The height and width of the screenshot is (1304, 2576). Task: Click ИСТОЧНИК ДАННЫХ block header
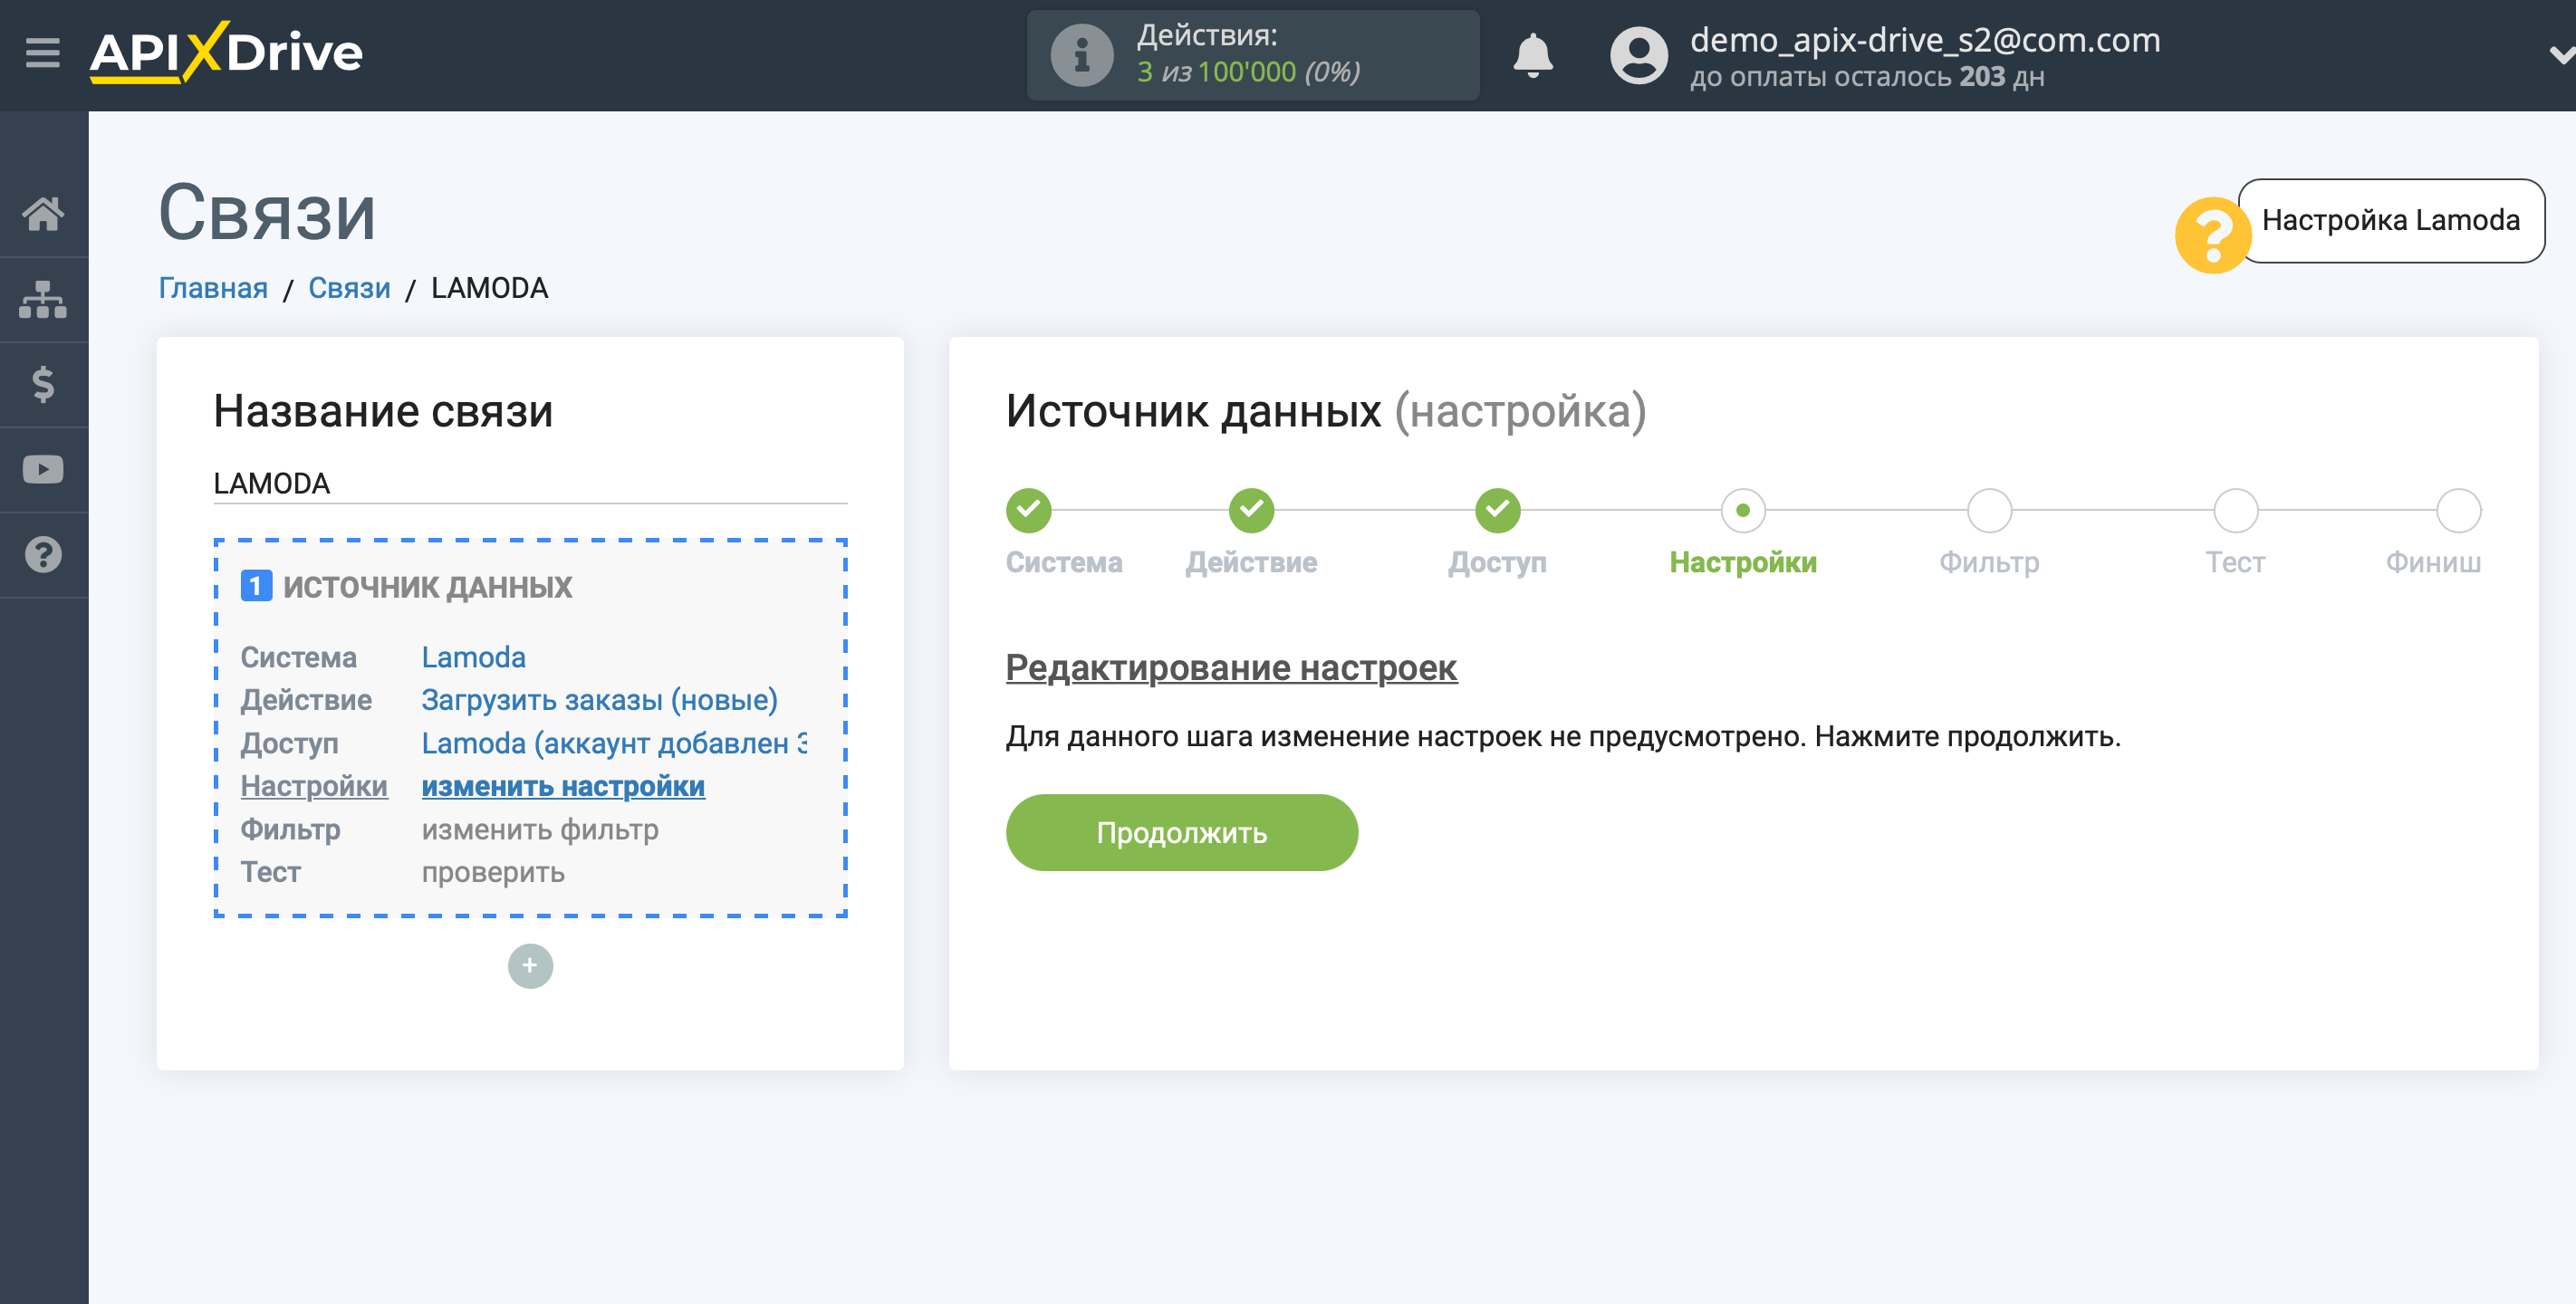(427, 586)
